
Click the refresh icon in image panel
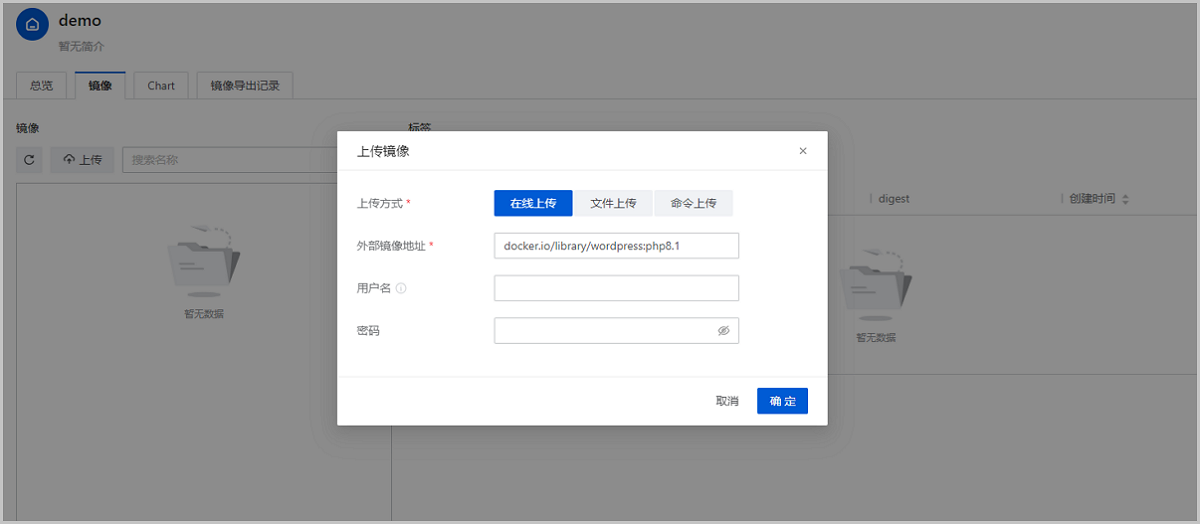point(29,160)
